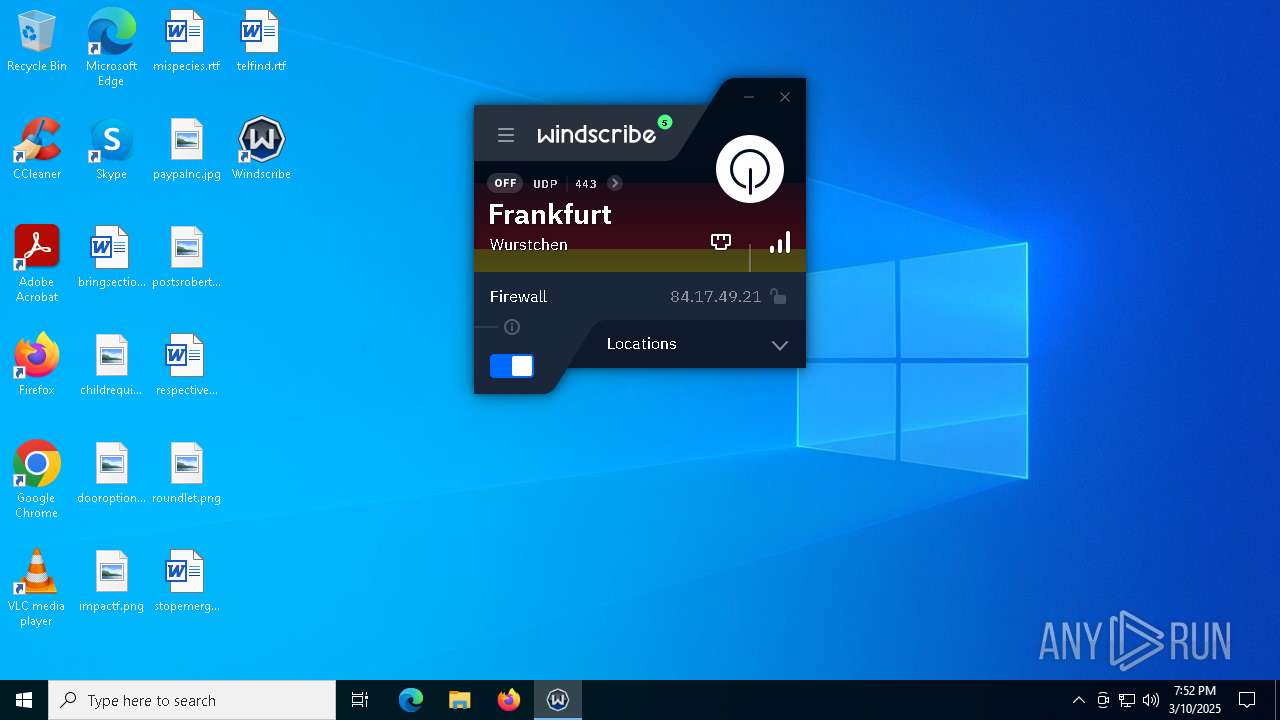Click the unlocked padlock beside IP address
This screenshot has width=1280, height=720.
click(x=778, y=296)
